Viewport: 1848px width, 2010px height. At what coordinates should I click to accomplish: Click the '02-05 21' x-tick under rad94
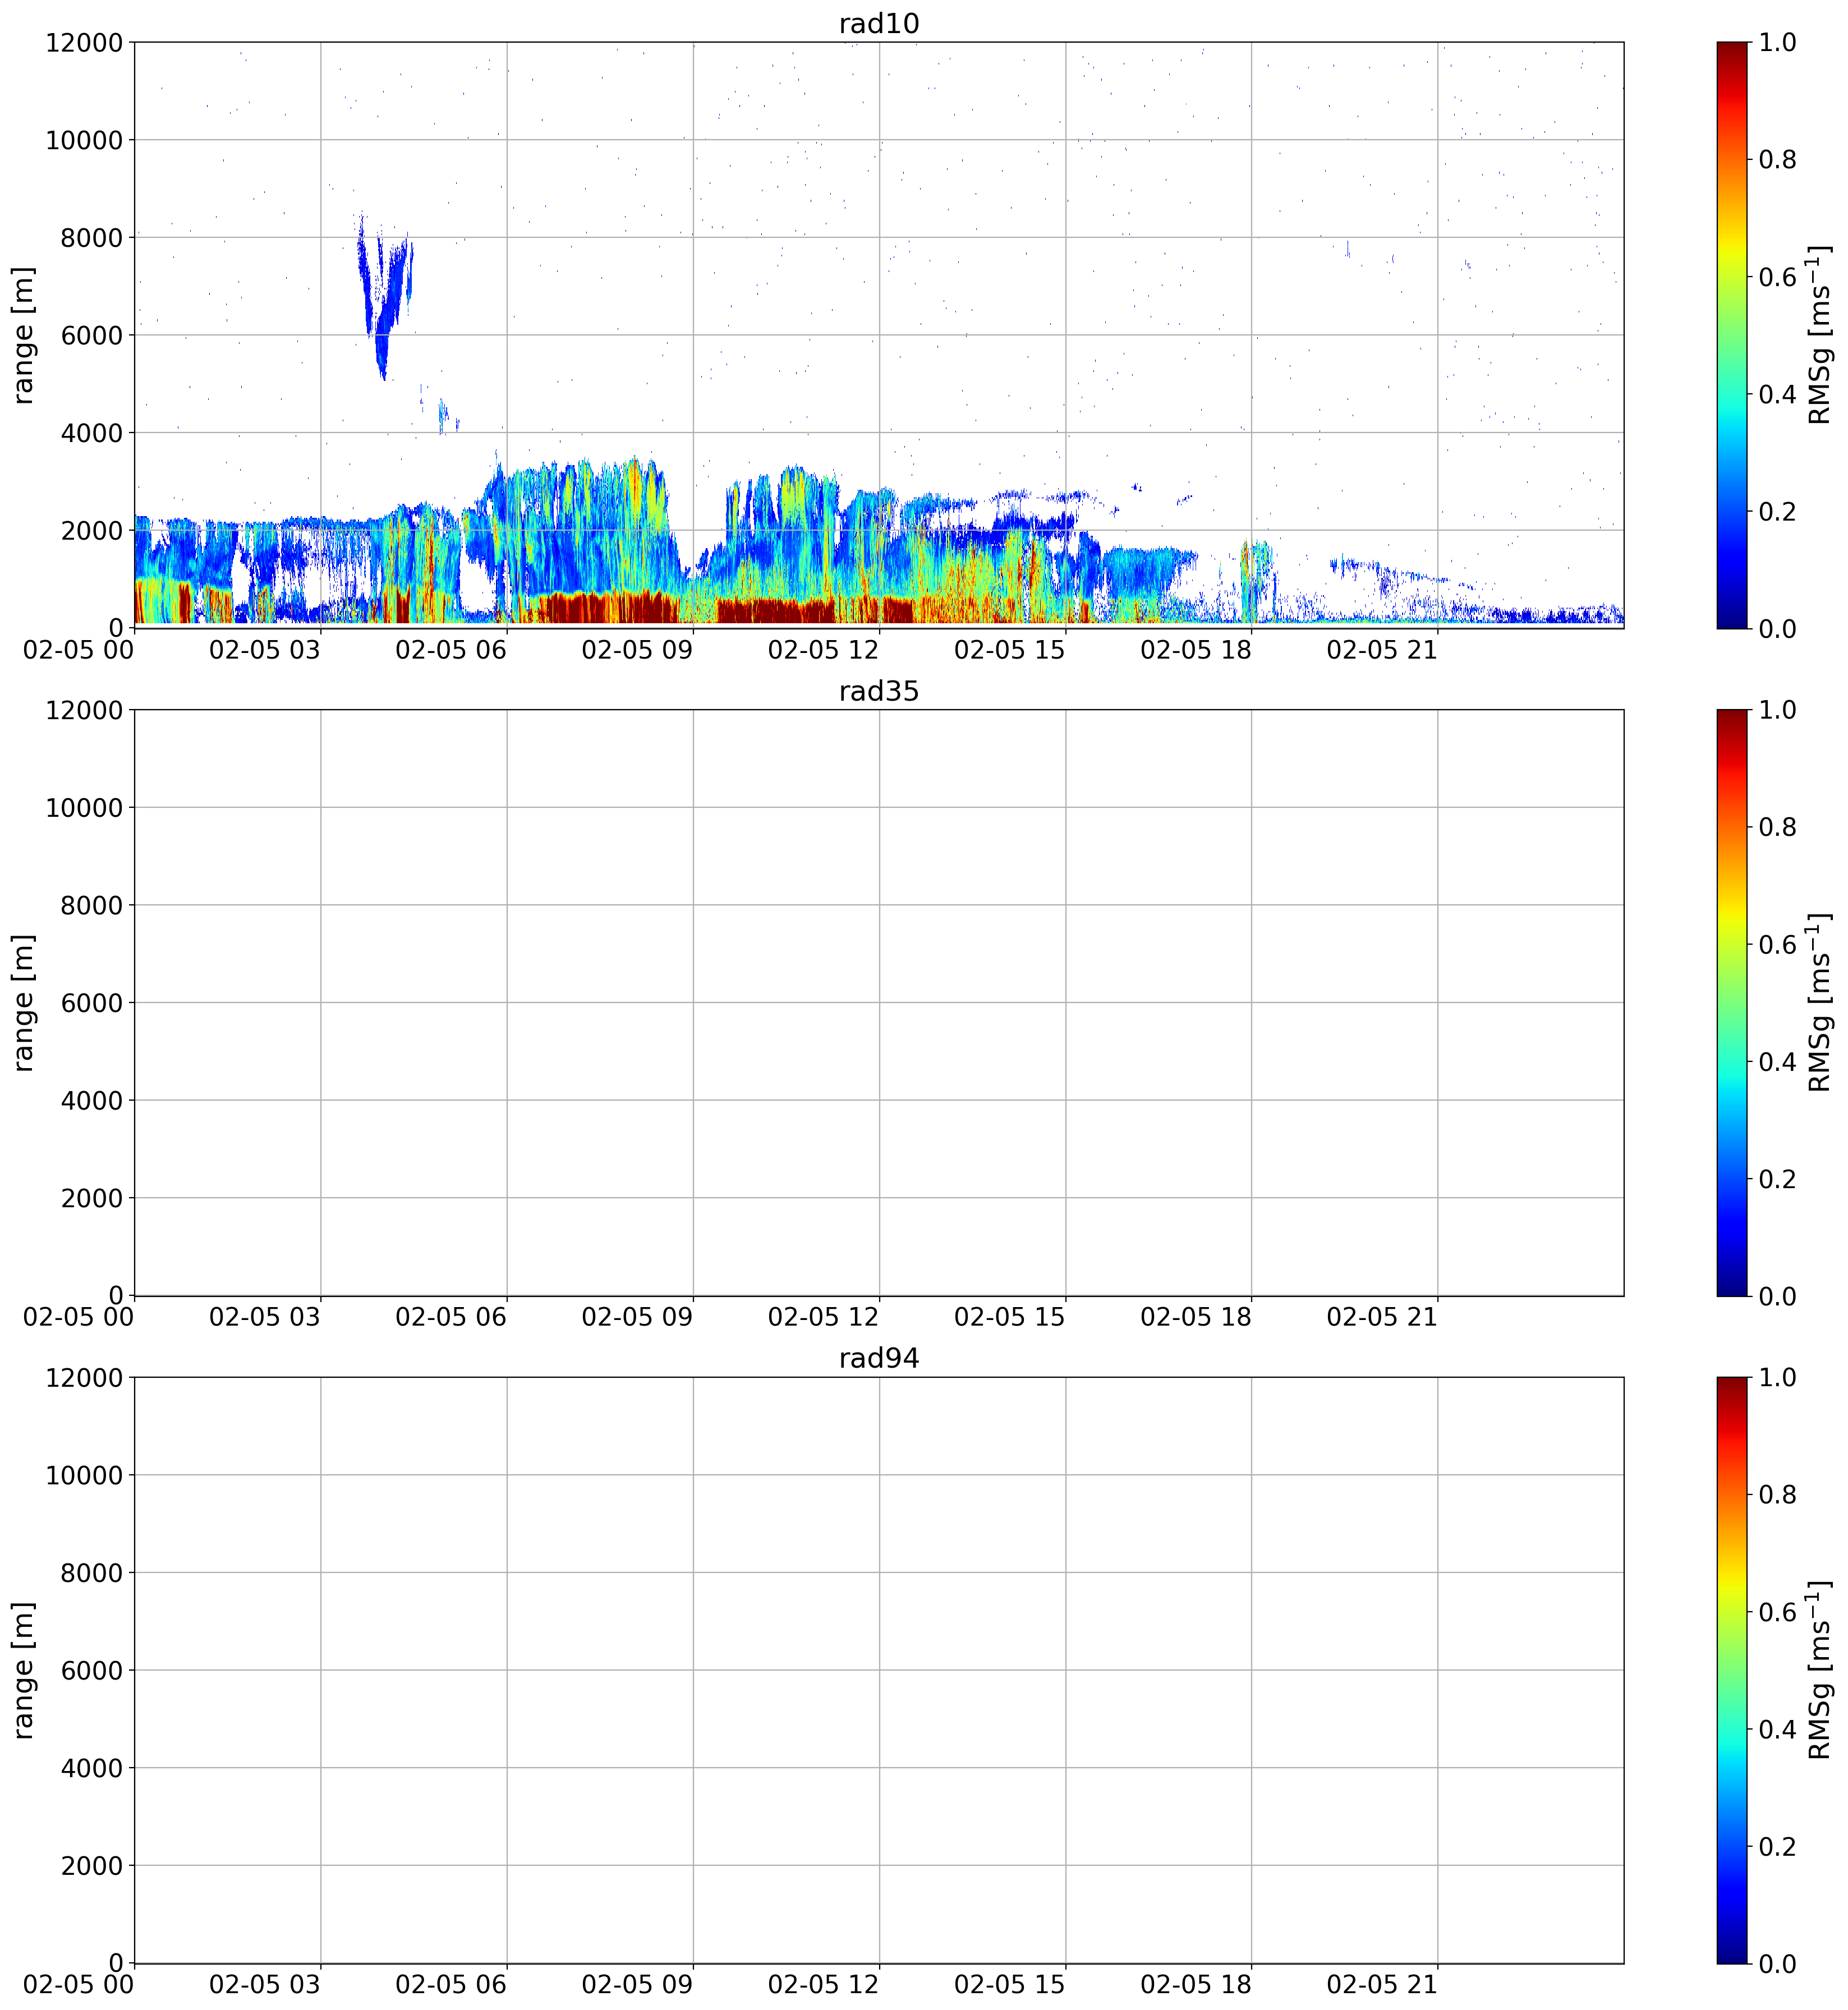click(1382, 1985)
